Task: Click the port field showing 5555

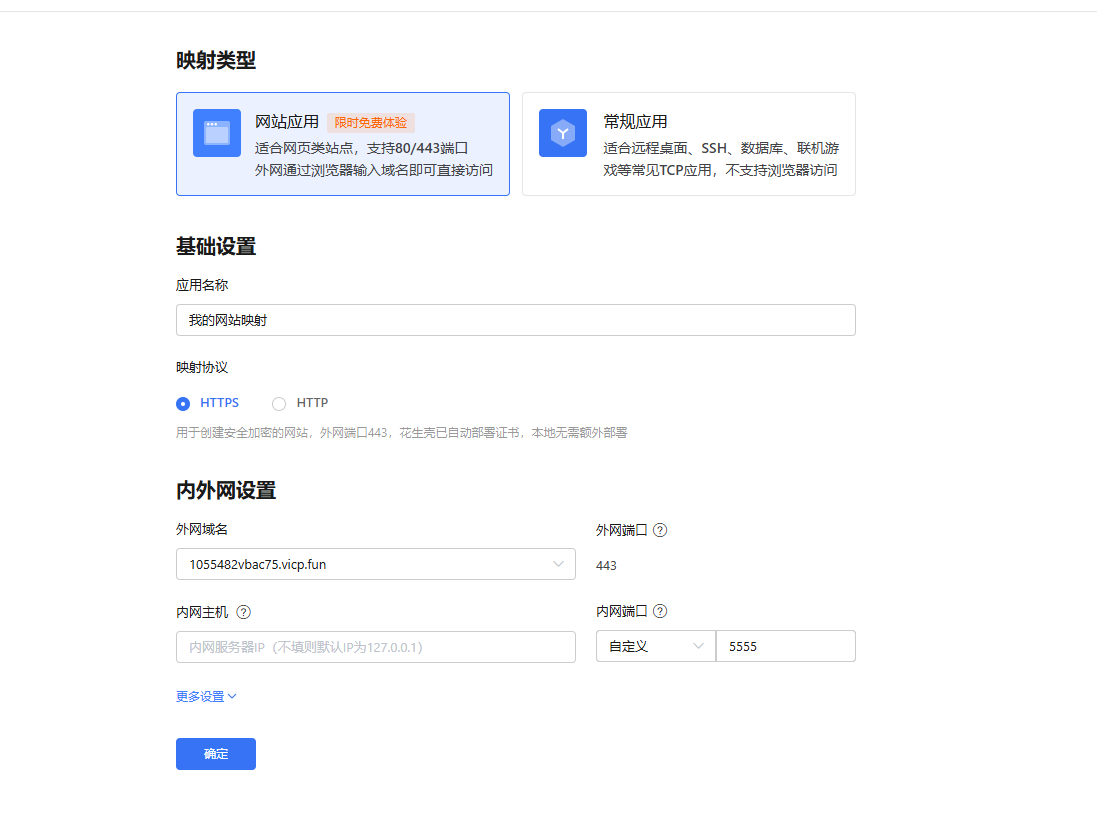Action: [x=785, y=646]
